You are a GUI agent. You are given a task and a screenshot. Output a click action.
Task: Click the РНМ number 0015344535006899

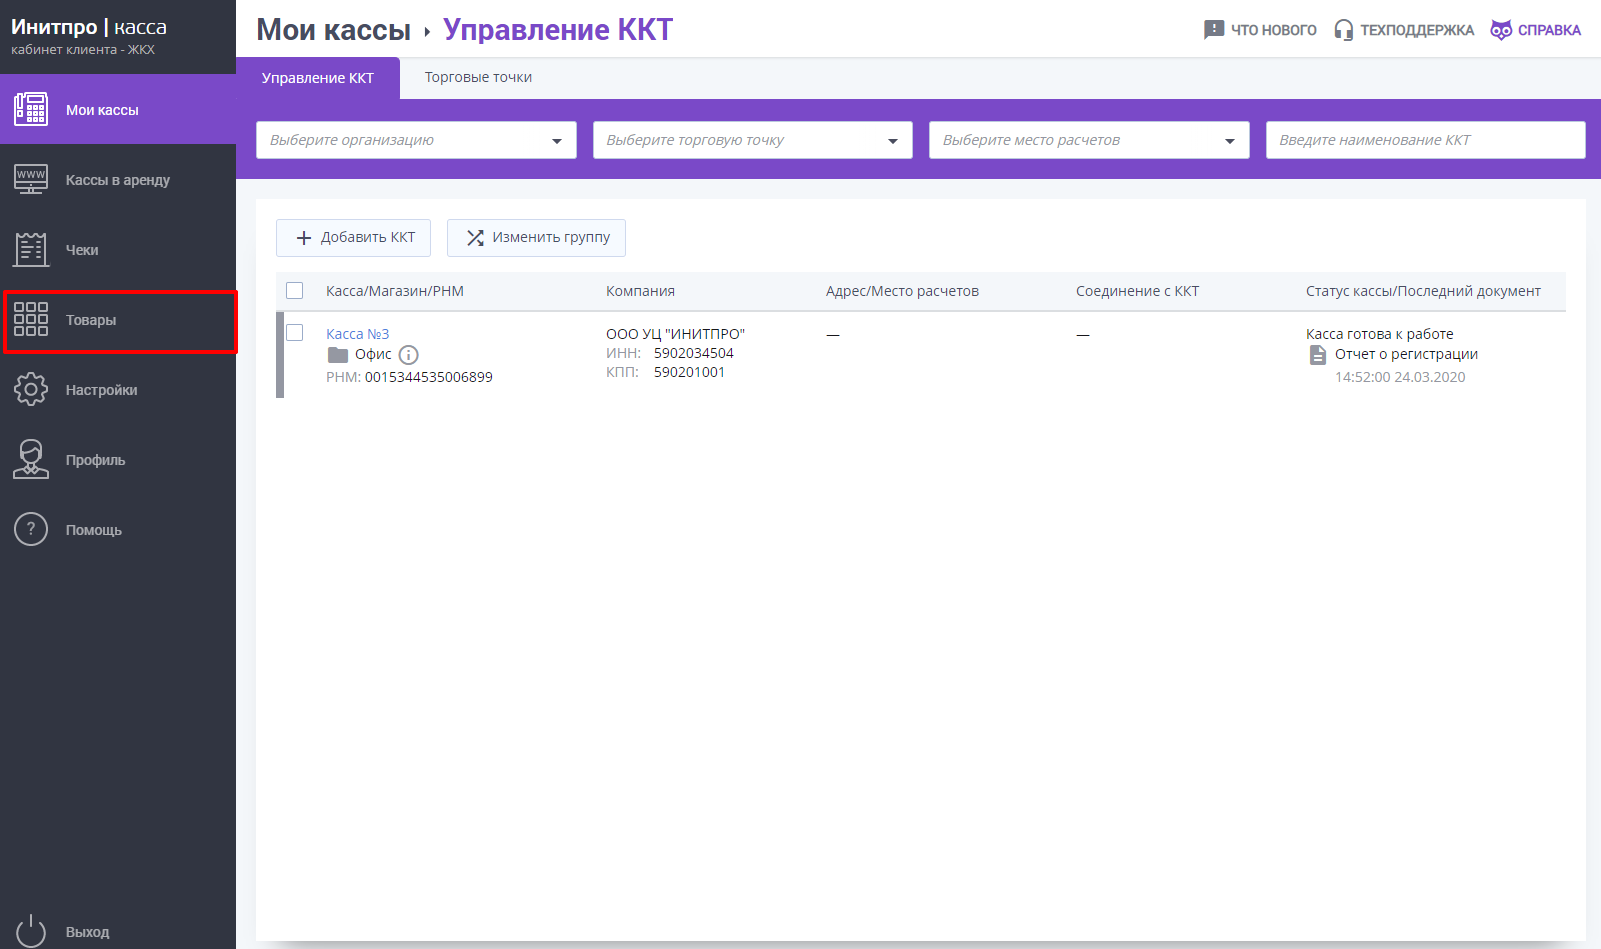pos(429,377)
